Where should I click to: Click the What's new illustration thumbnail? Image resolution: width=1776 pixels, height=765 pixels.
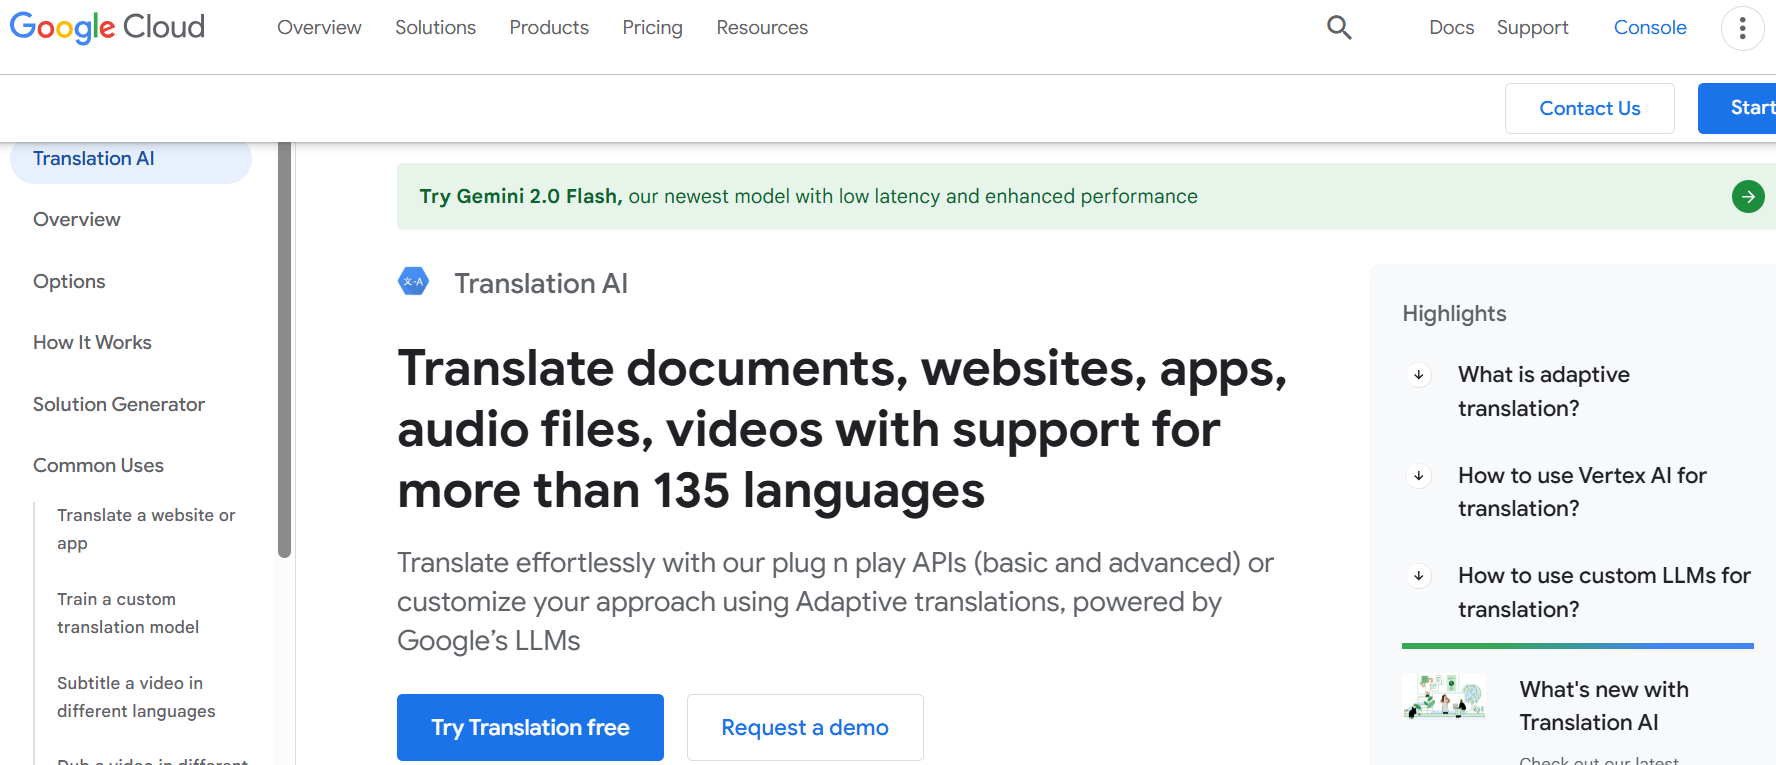point(1444,696)
